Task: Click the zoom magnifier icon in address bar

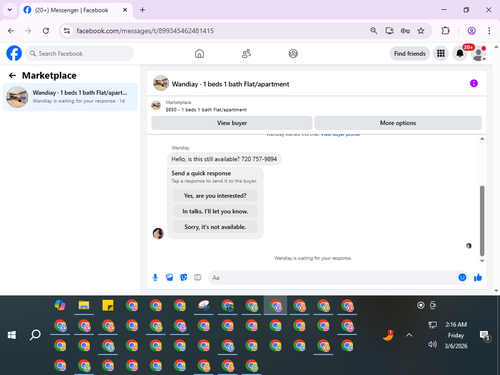Action: pyautogui.click(x=374, y=31)
